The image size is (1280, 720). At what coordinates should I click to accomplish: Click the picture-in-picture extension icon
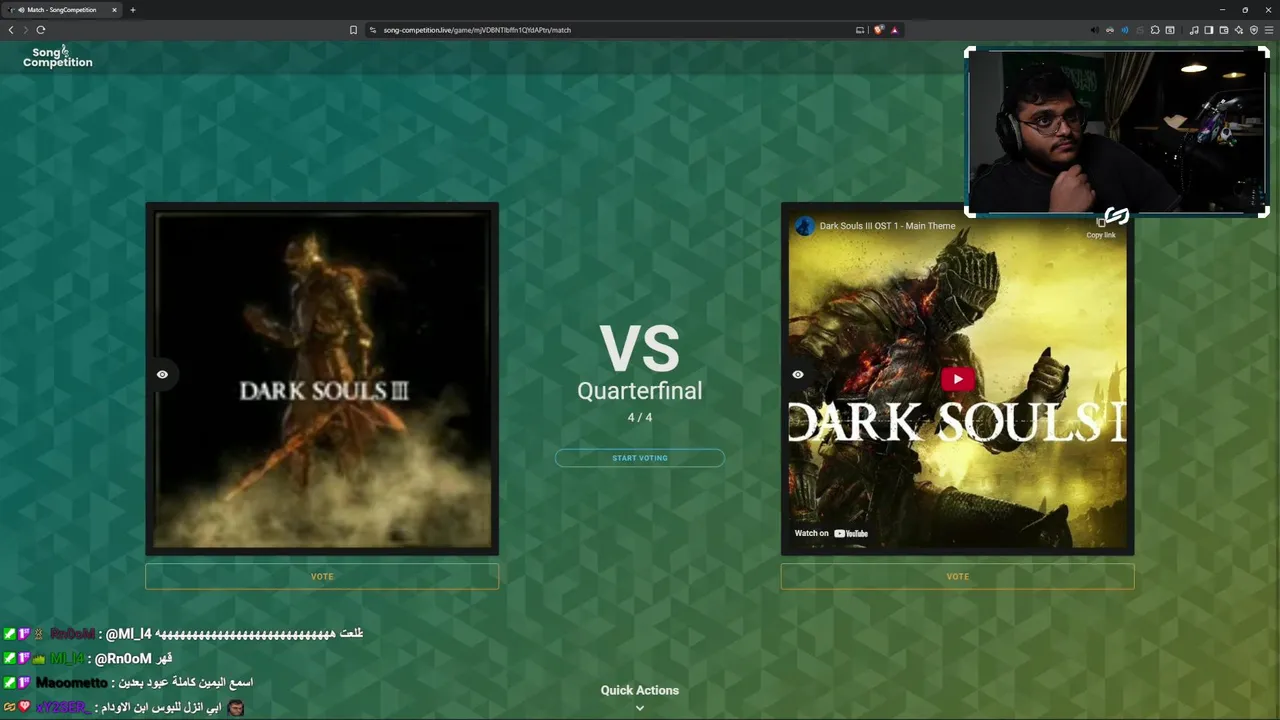click(x=1170, y=30)
